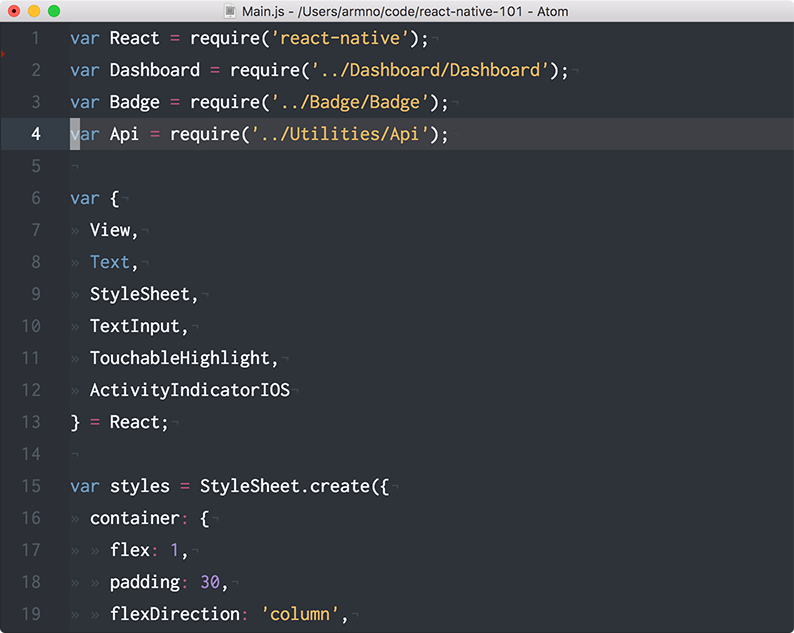The image size is (794, 633).
Task: Click the window title text Main.js path
Action: coord(405,11)
